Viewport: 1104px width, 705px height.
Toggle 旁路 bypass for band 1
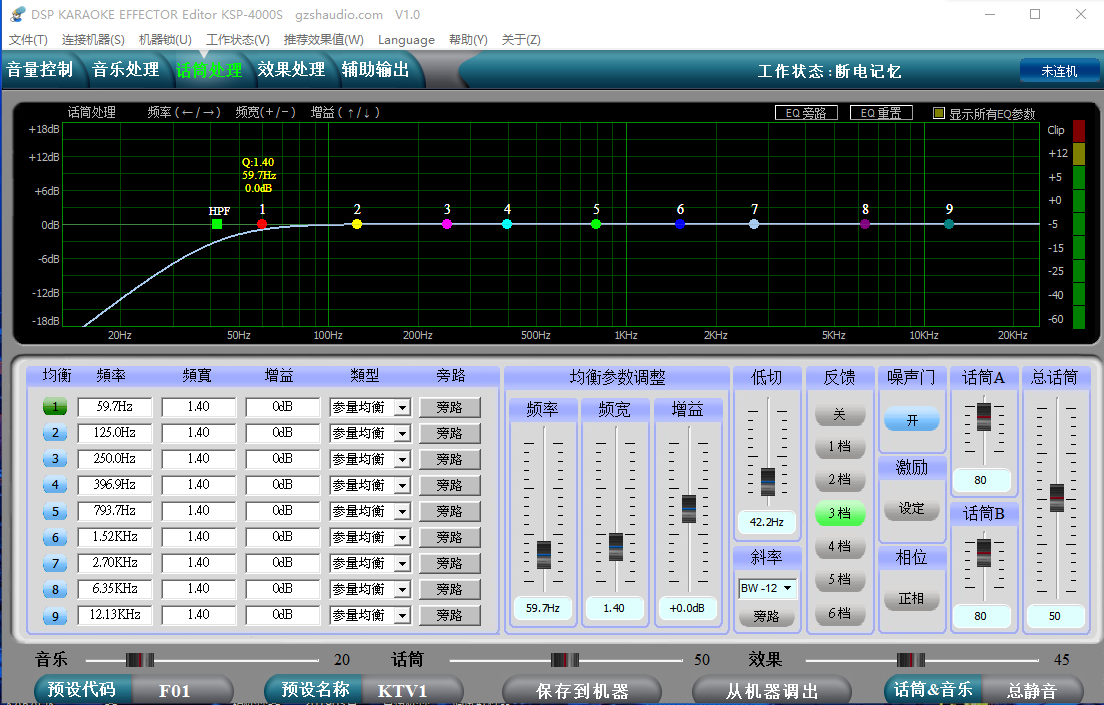point(450,407)
